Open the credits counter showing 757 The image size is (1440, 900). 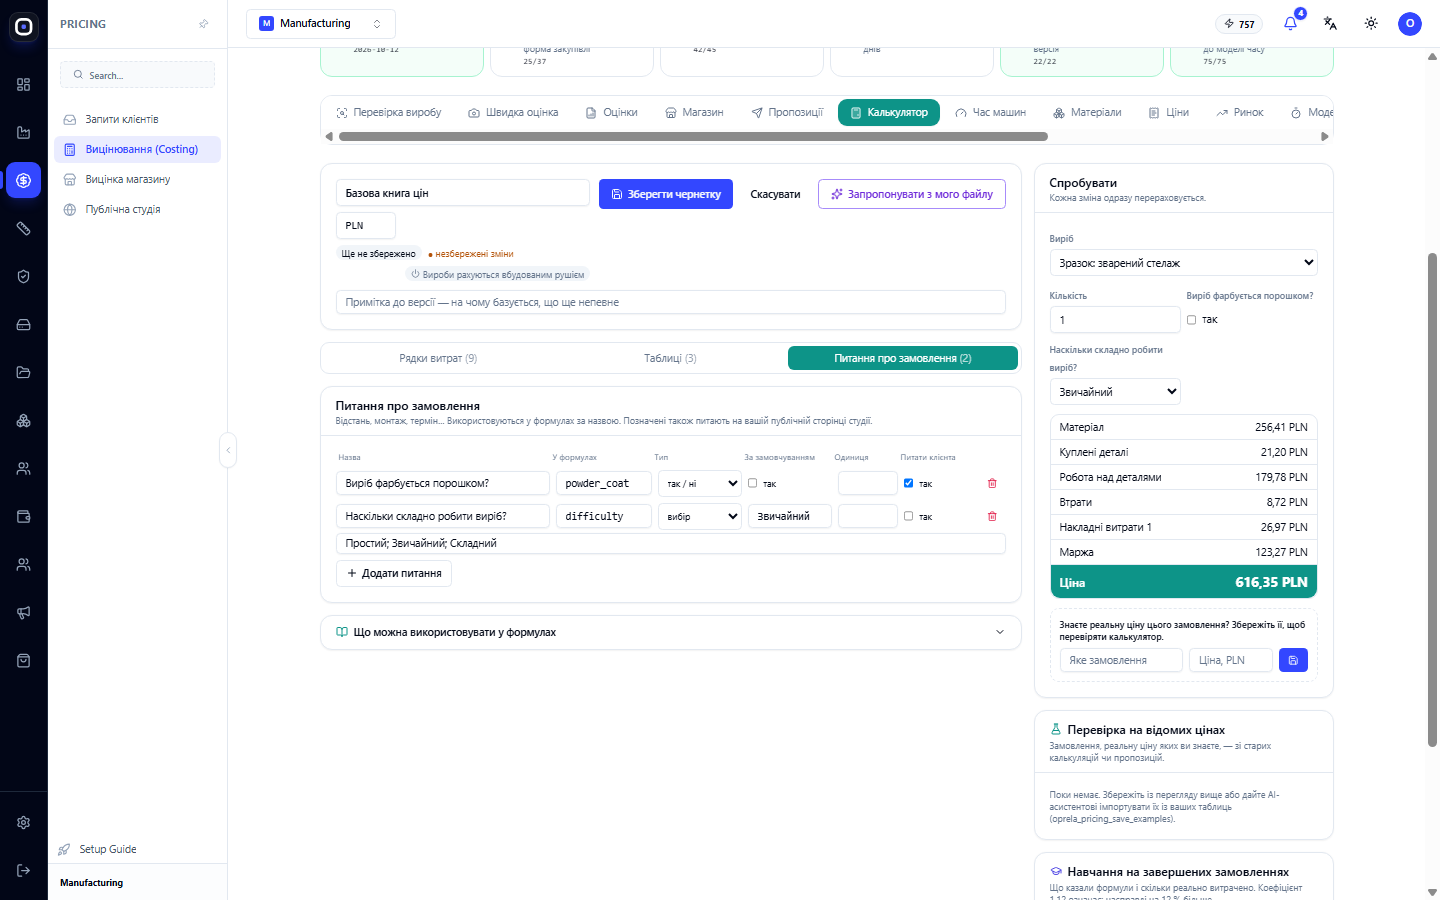[1239, 24]
